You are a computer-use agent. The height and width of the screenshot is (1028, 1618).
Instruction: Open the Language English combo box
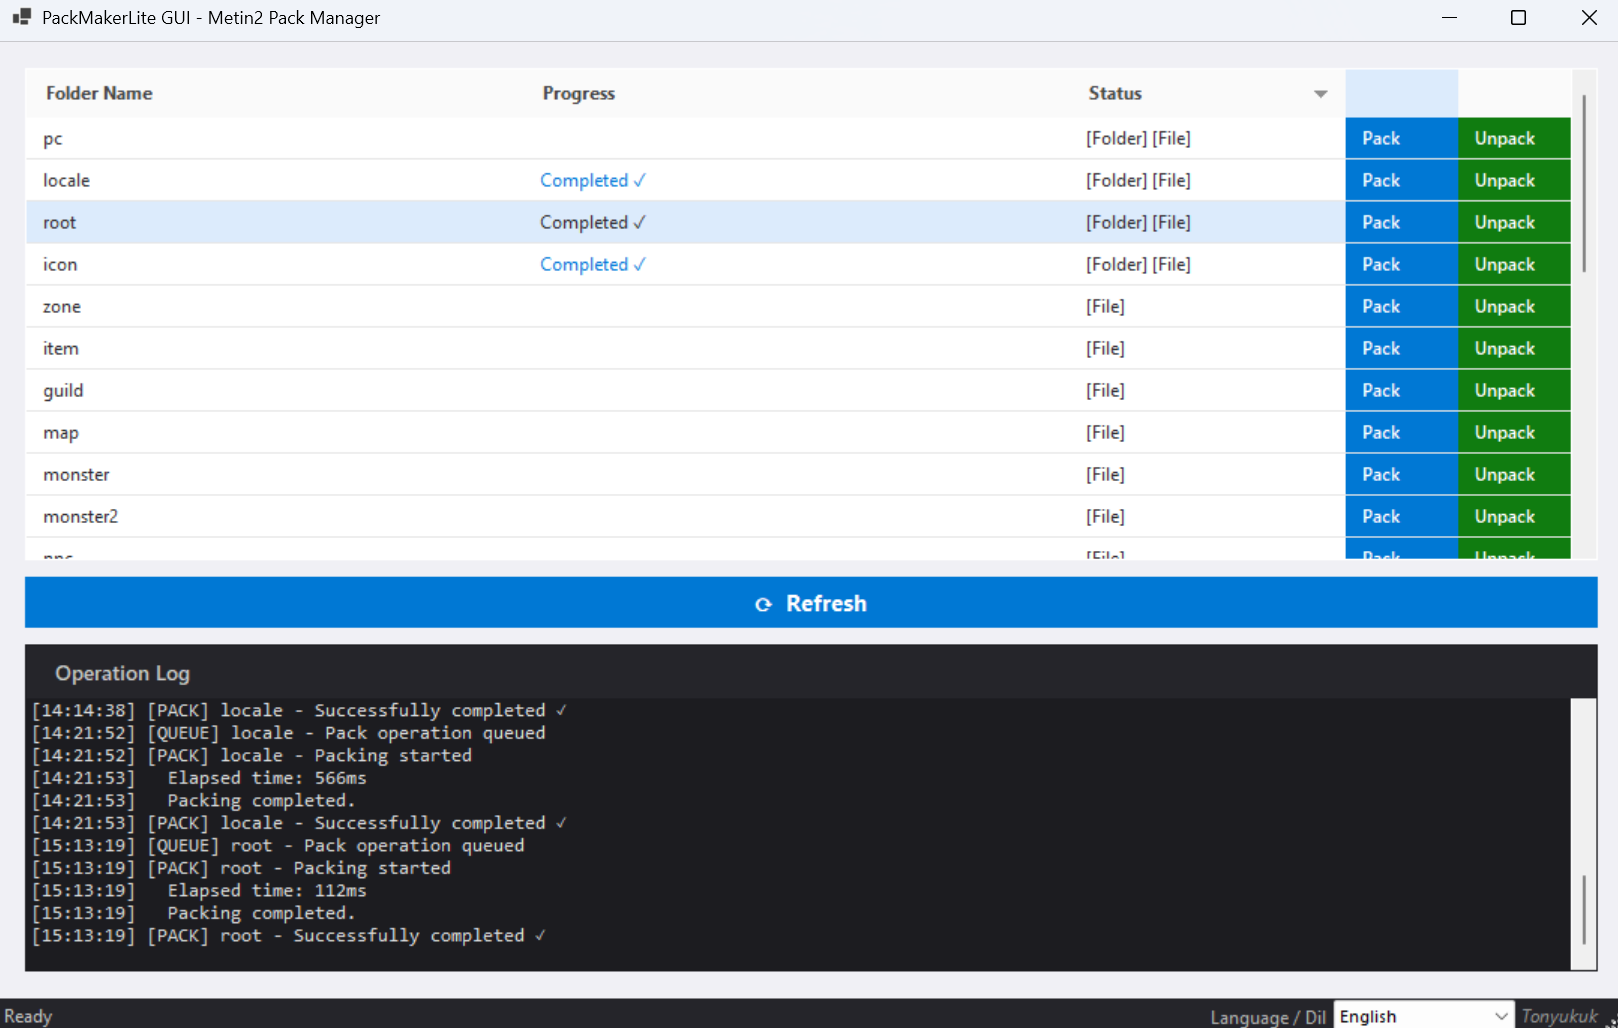pyautogui.click(x=1424, y=1016)
